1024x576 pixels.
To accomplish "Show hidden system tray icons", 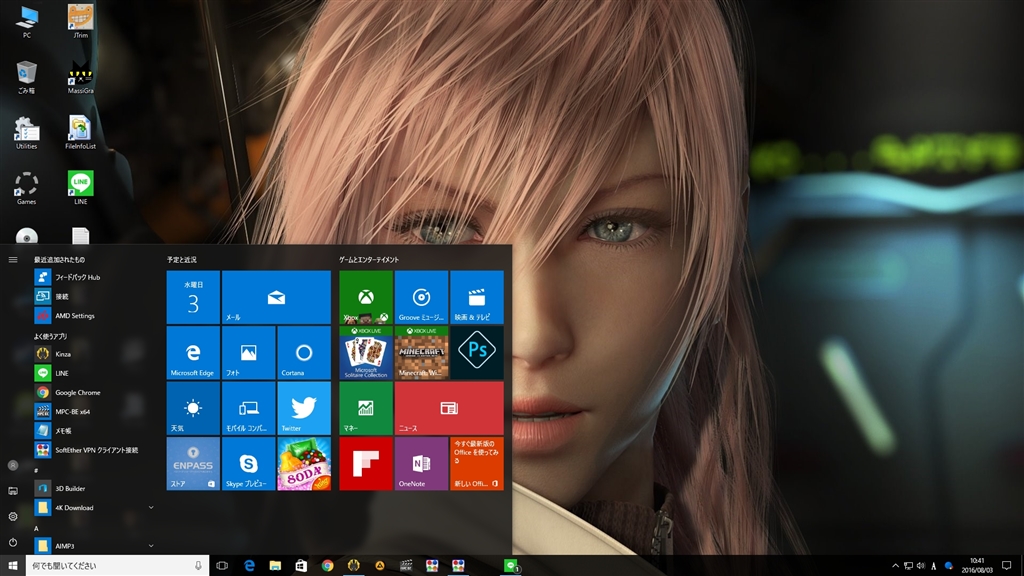I will pos(895,566).
